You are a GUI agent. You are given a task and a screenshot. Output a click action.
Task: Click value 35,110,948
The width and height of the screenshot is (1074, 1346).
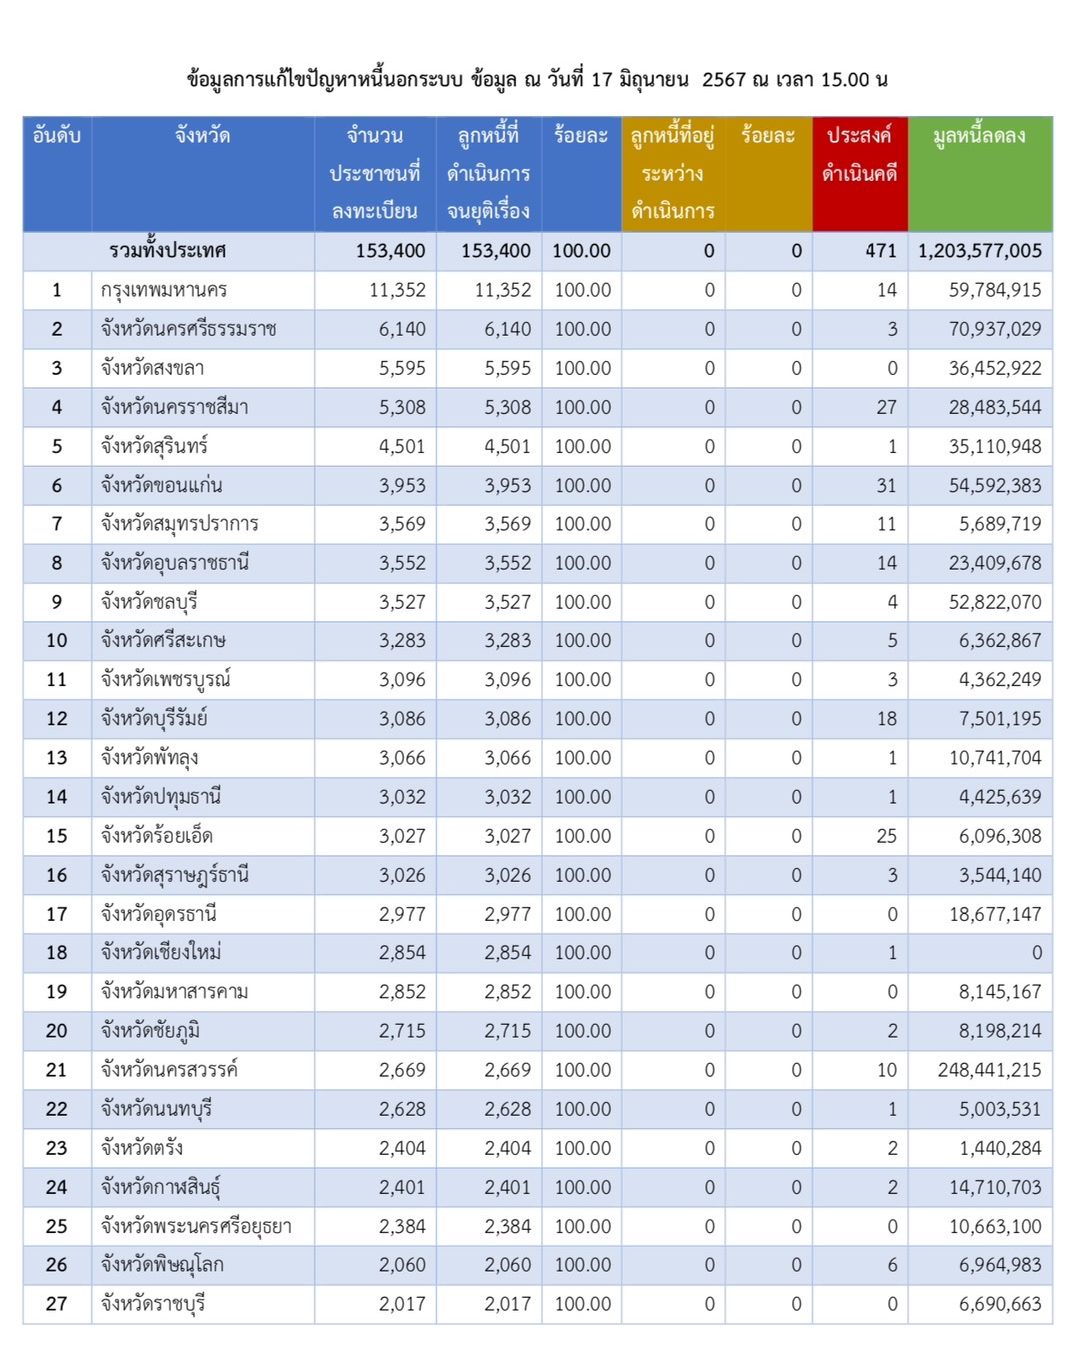coord(995,446)
